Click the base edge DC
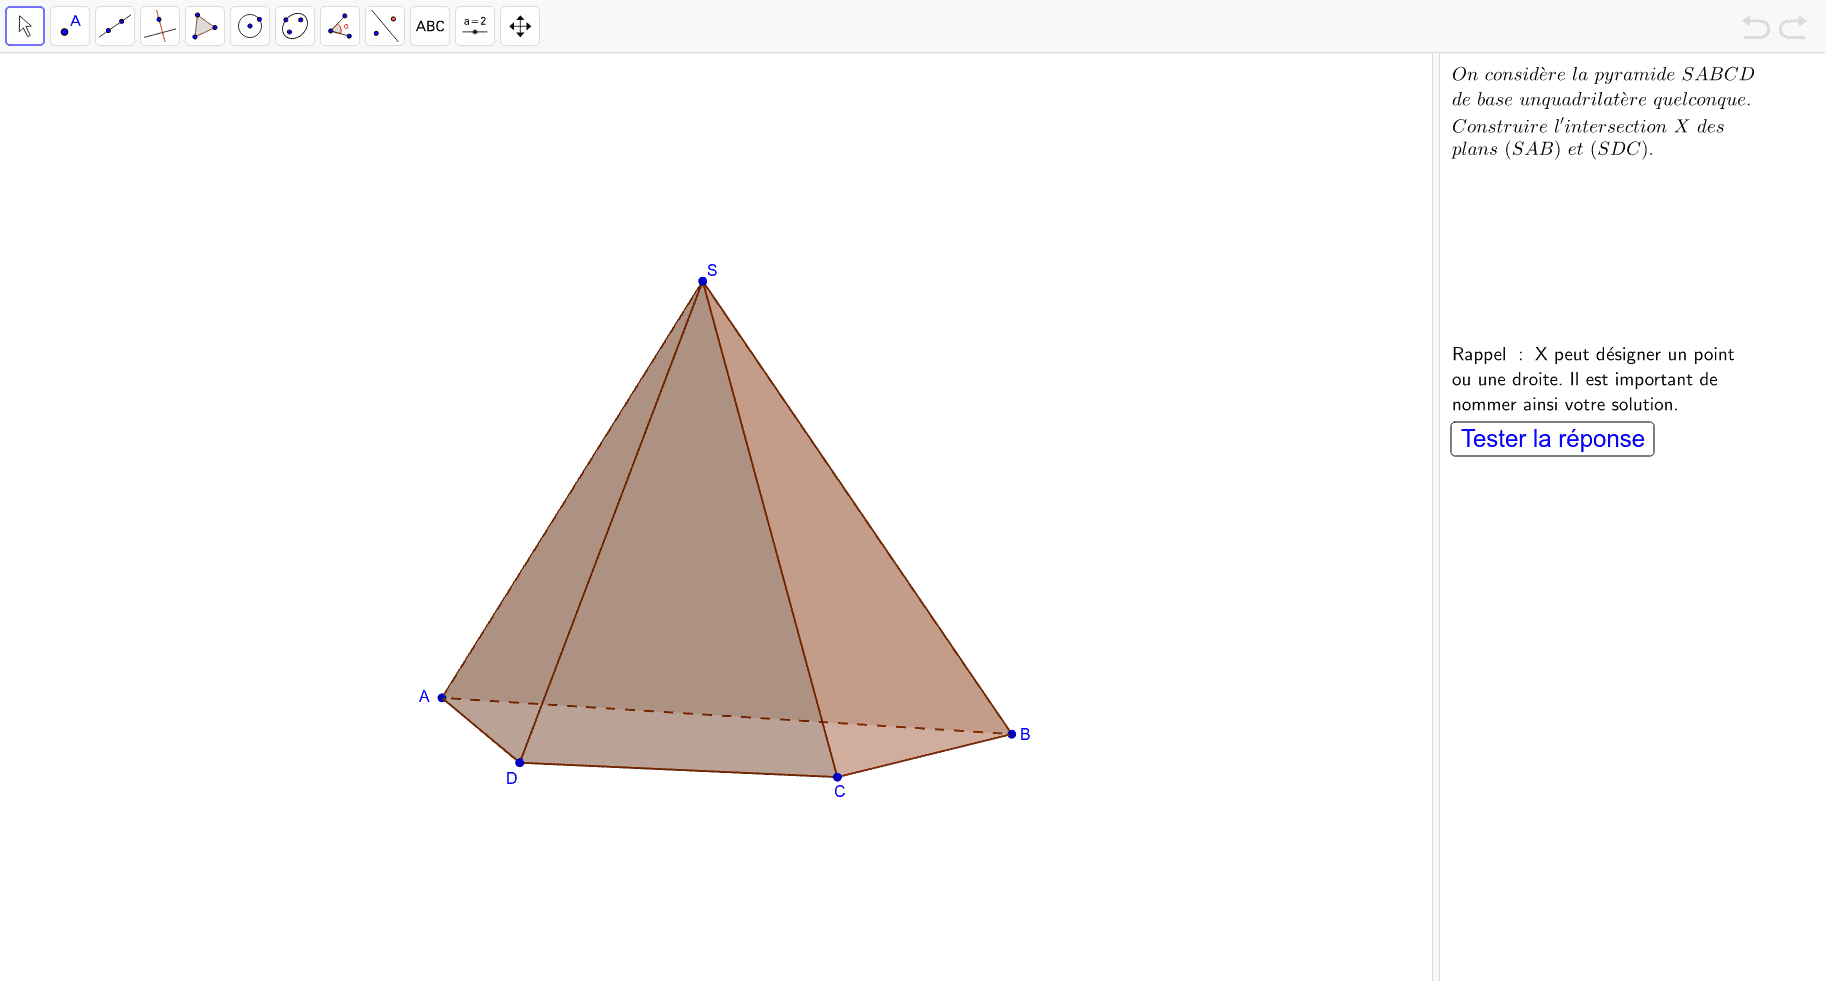The width and height of the screenshot is (1827, 983). [x=679, y=770]
